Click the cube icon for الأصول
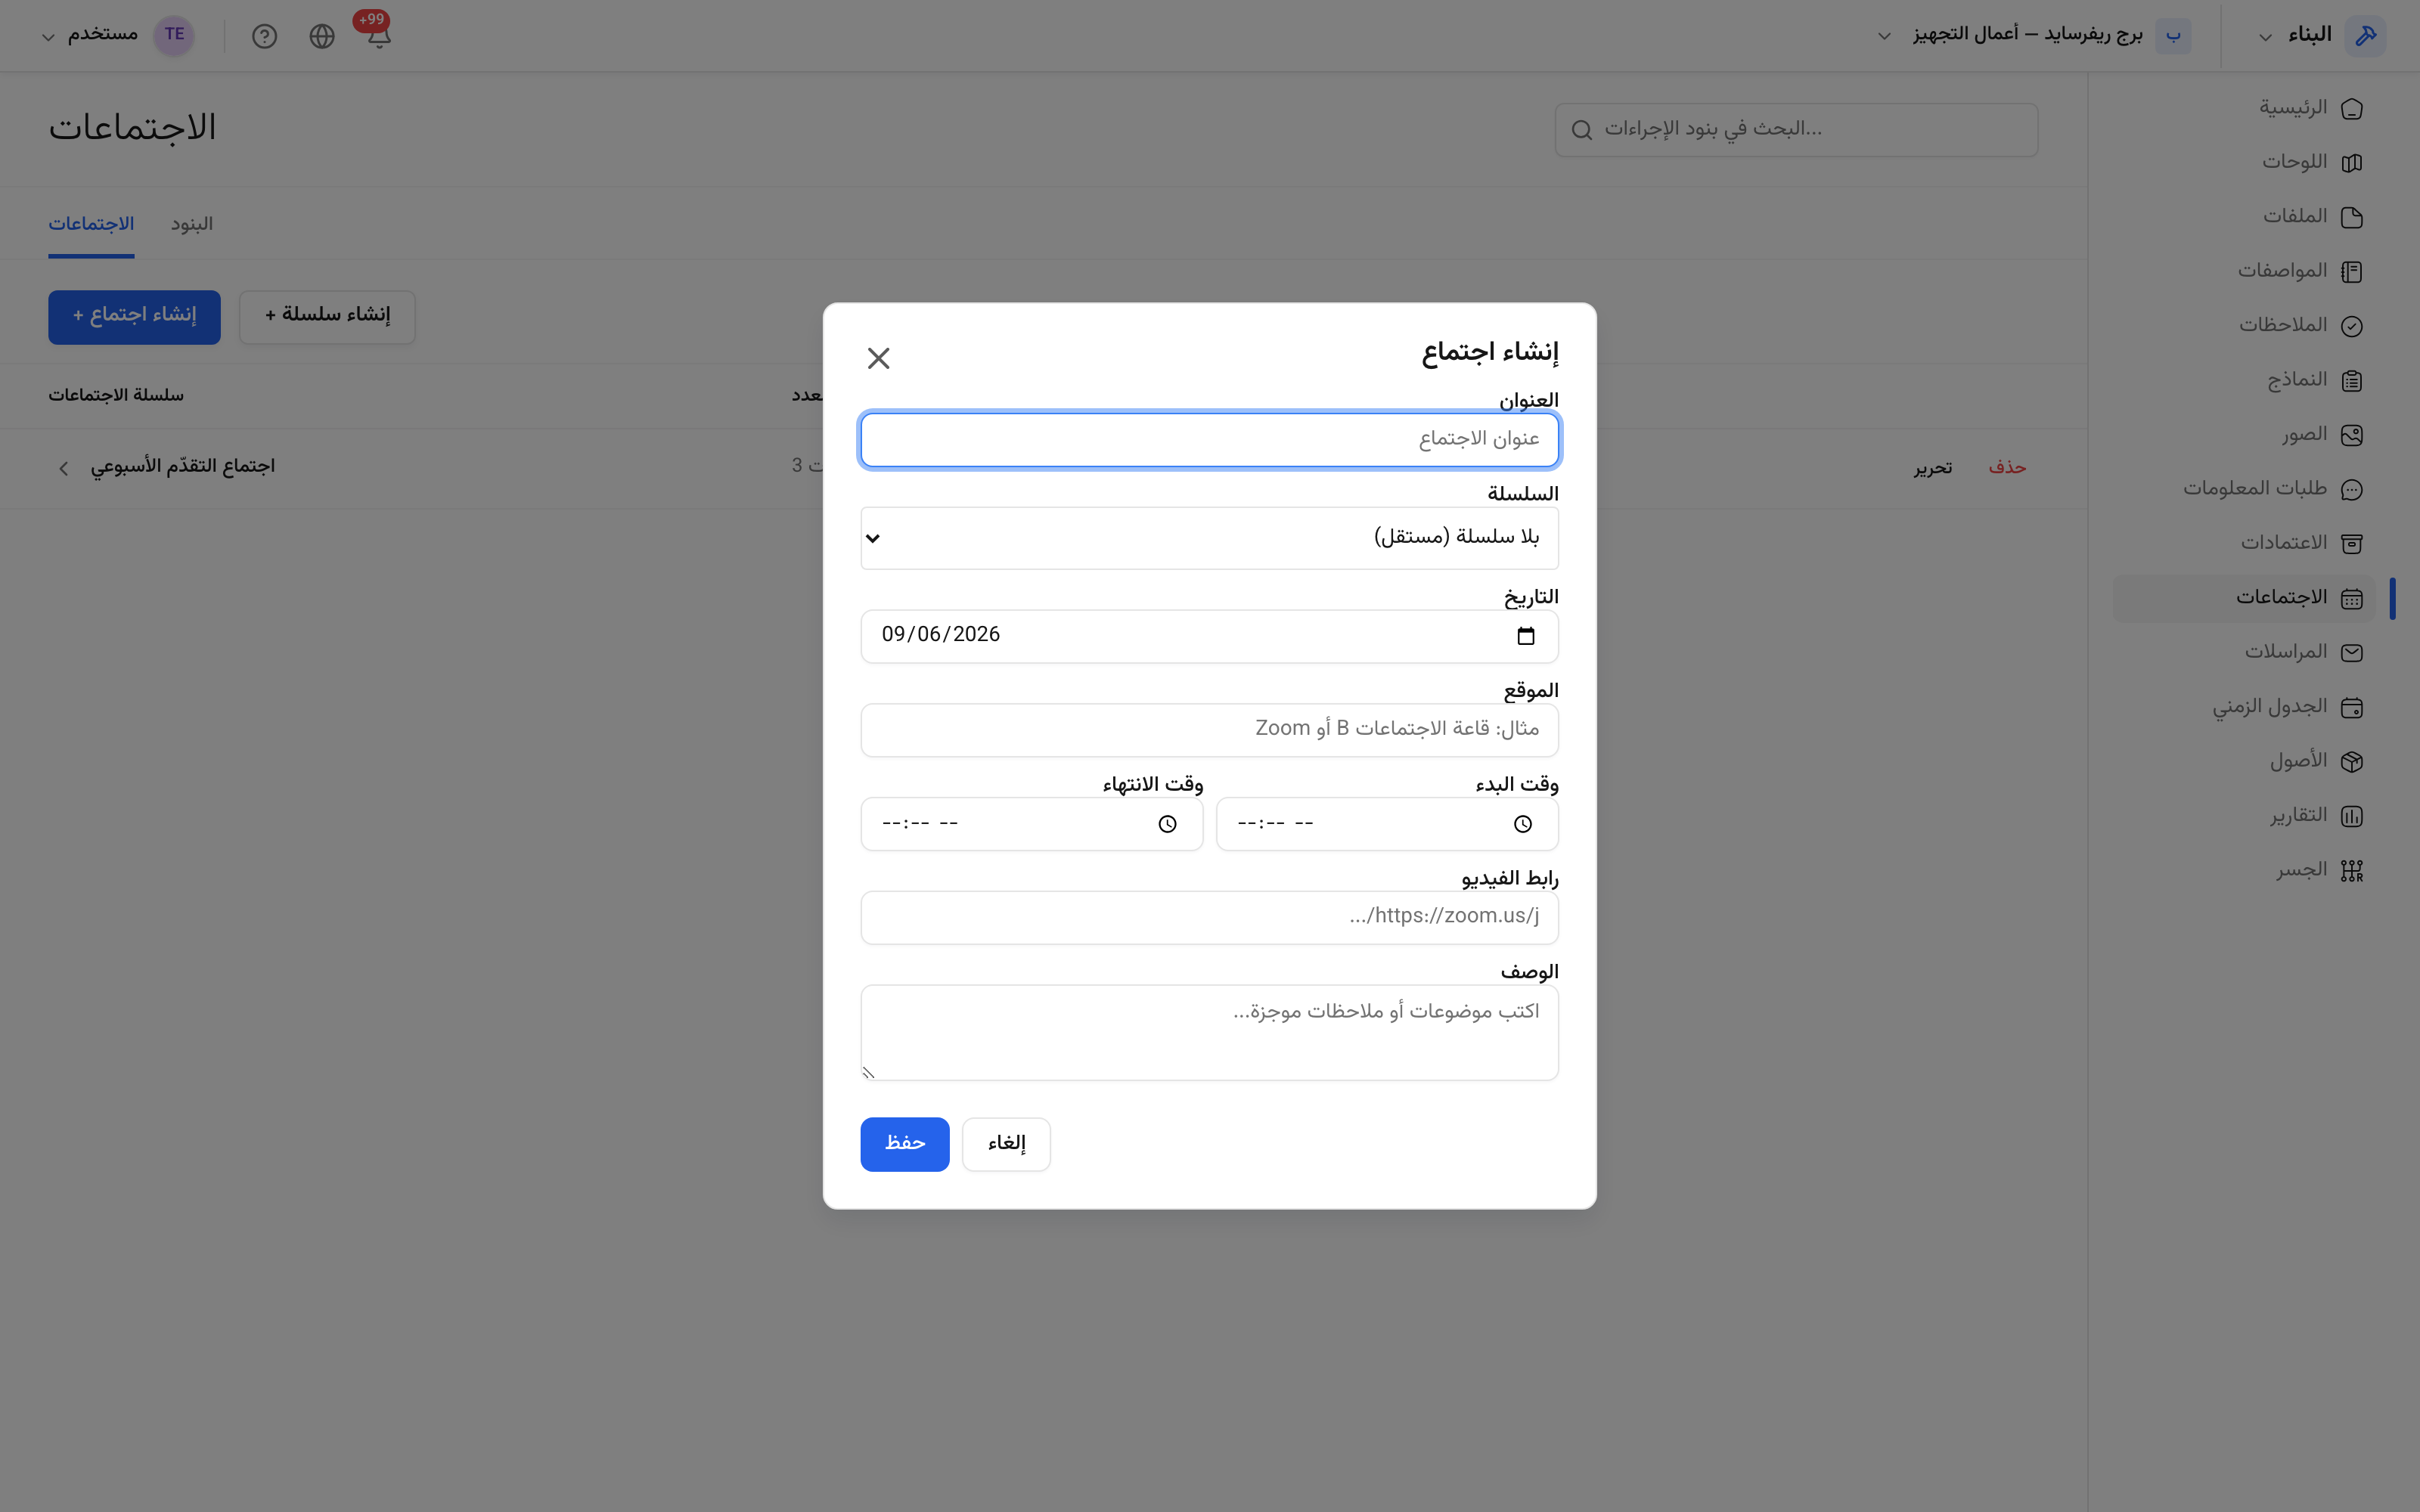This screenshot has width=2420, height=1512. [2352, 762]
